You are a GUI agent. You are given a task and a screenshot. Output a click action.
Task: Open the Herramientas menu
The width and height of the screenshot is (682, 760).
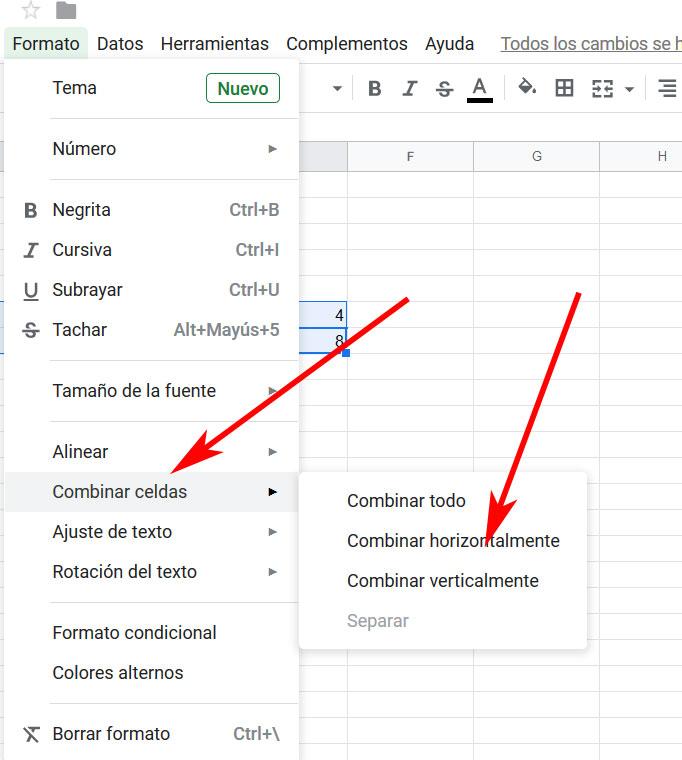(215, 44)
